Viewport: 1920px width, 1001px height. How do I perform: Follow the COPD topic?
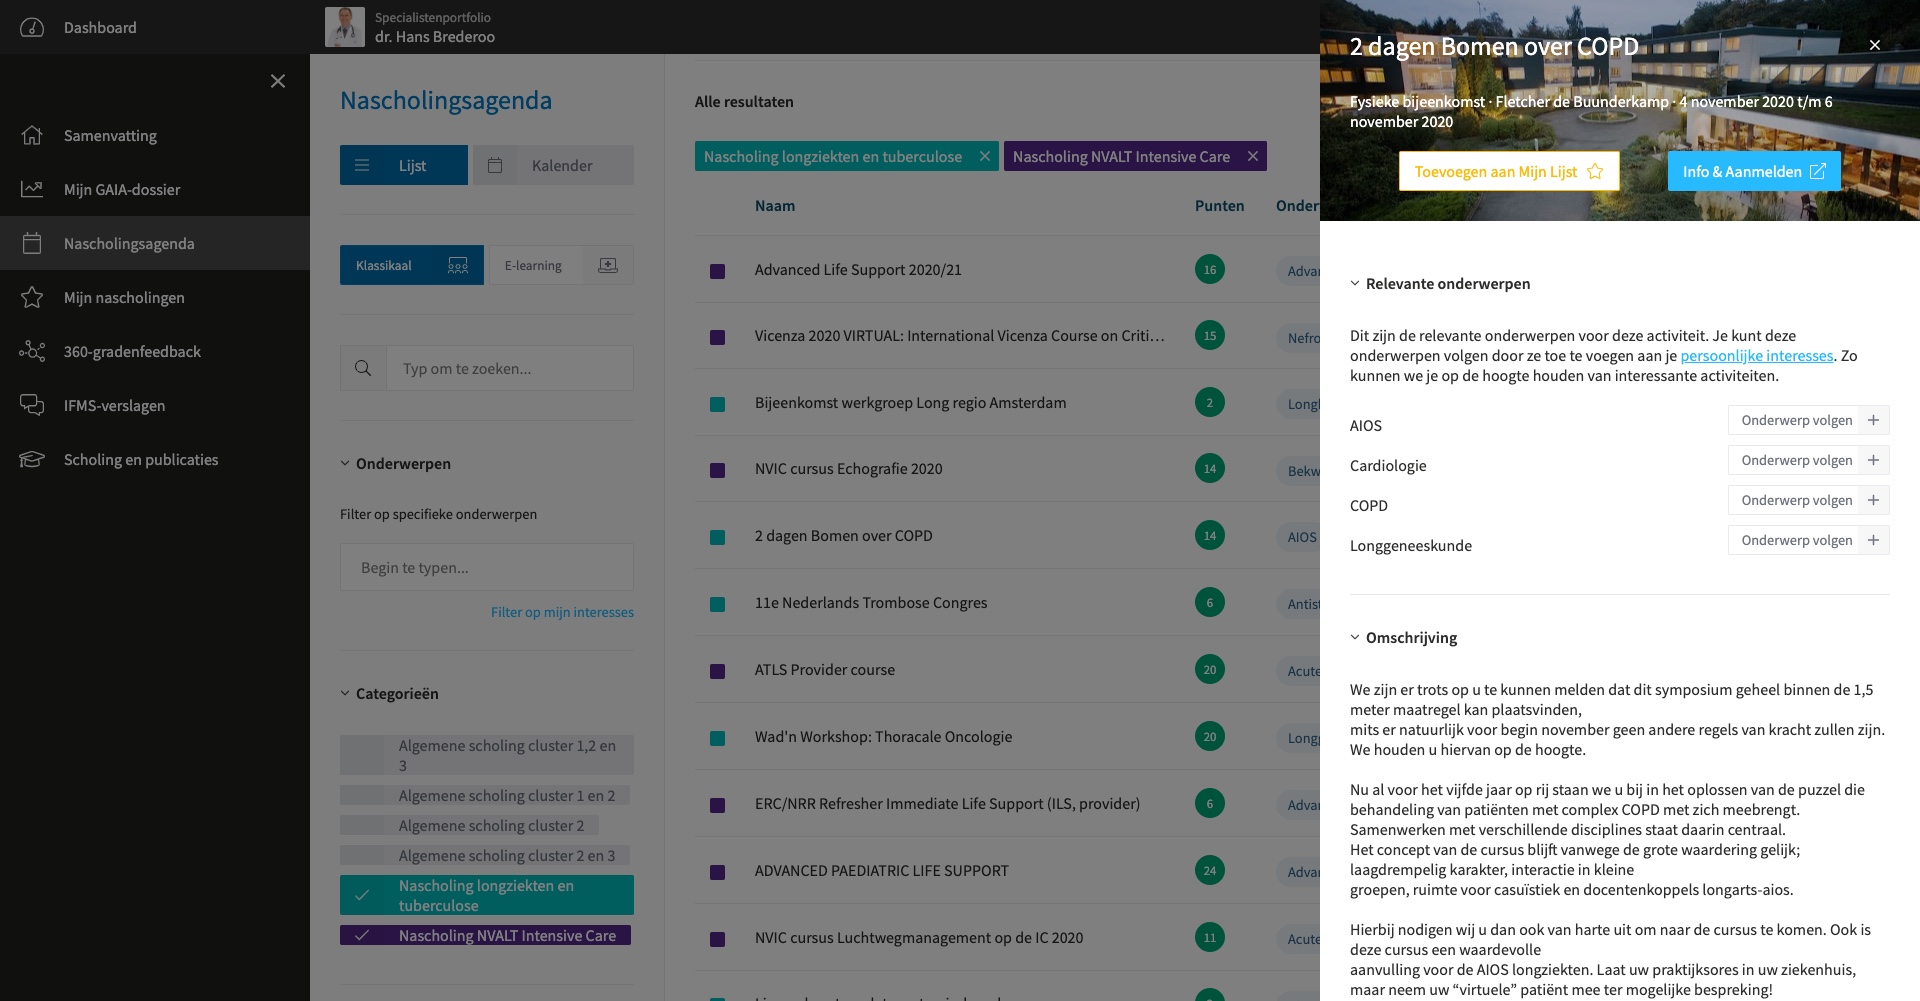(x=1809, y=500)
